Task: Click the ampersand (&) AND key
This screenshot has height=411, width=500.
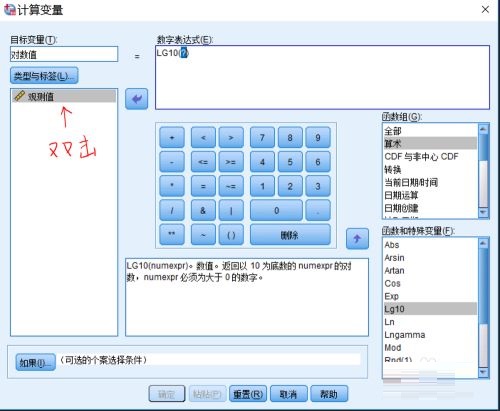Action: click(x=203, y=210)
